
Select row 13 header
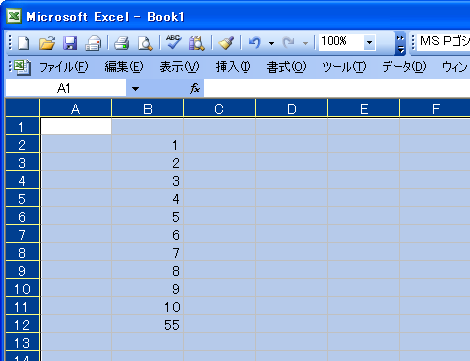pos(22,342)
